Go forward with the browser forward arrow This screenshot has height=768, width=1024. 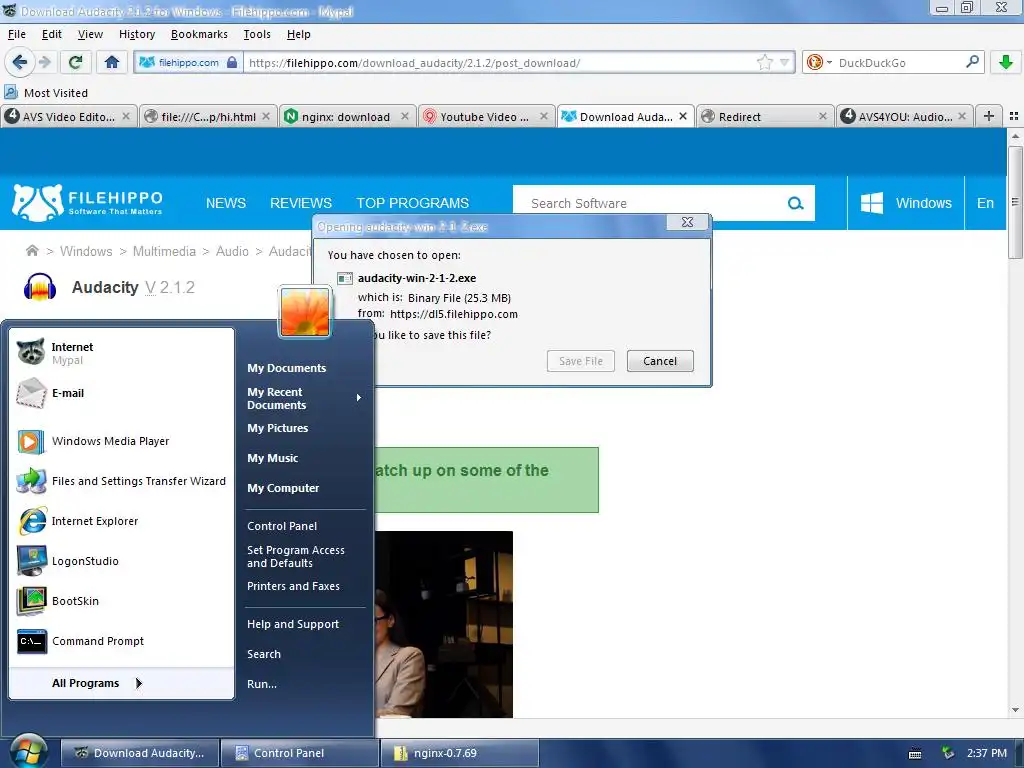(x=44, y=63)
